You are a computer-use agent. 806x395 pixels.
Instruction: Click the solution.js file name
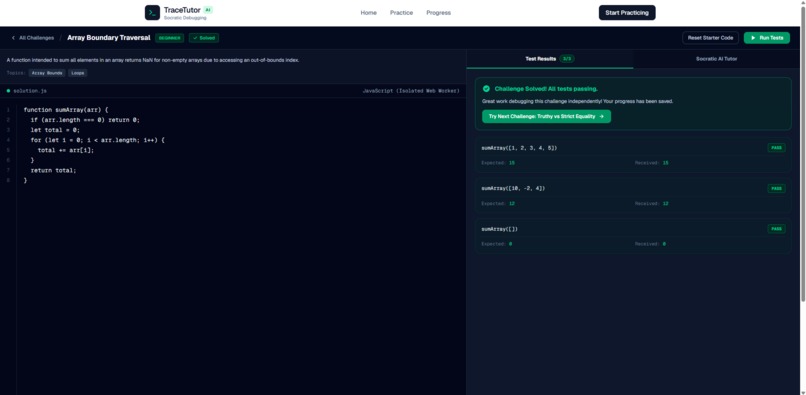point(30,91)
